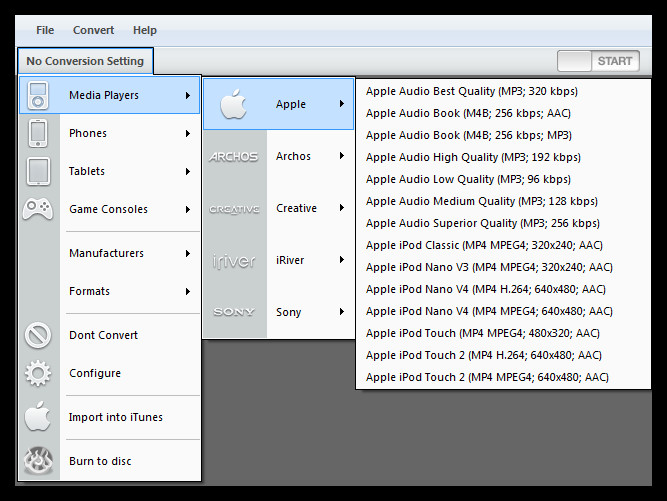Select iRiver in manufacturer submenu
Viewport: 667px width, 501px height.
[x=279, y=260]
